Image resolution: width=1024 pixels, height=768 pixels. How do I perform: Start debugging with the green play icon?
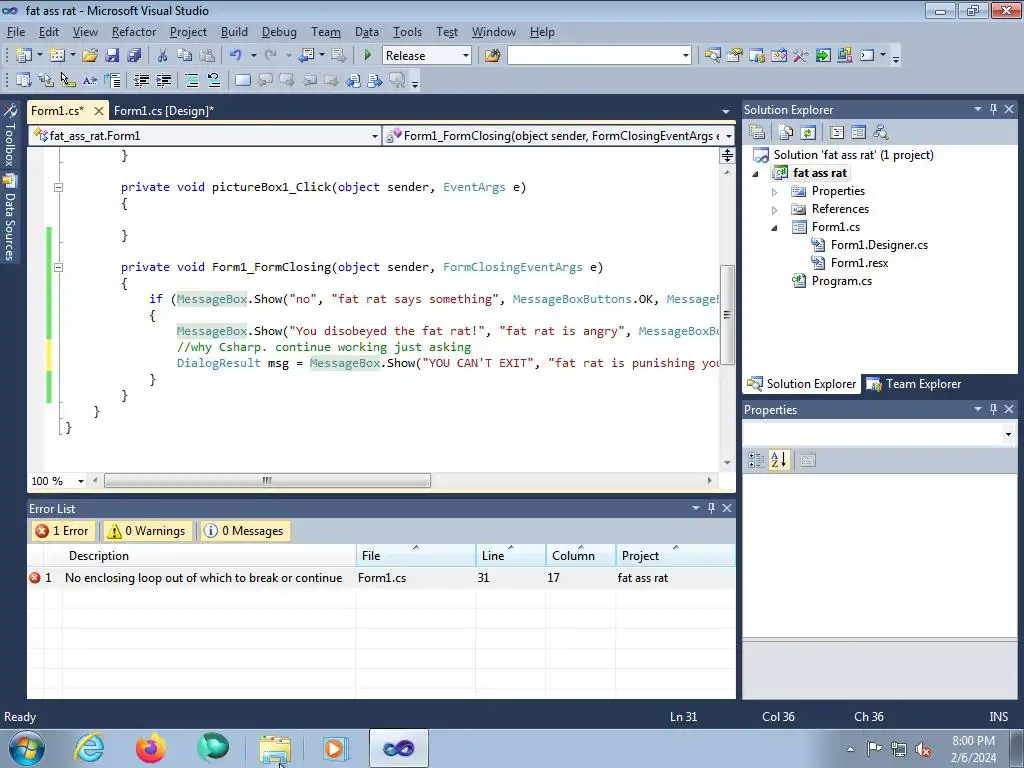coord(367,56)
